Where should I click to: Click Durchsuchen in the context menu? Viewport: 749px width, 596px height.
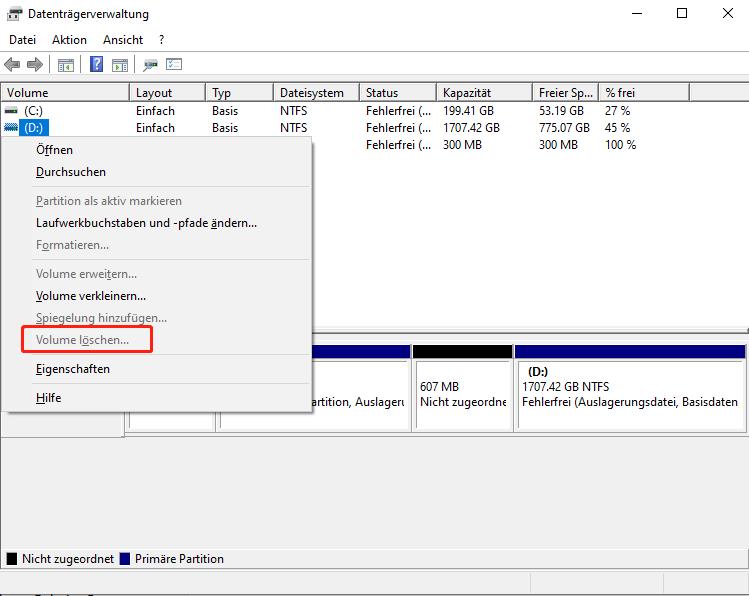click(70, 172)
